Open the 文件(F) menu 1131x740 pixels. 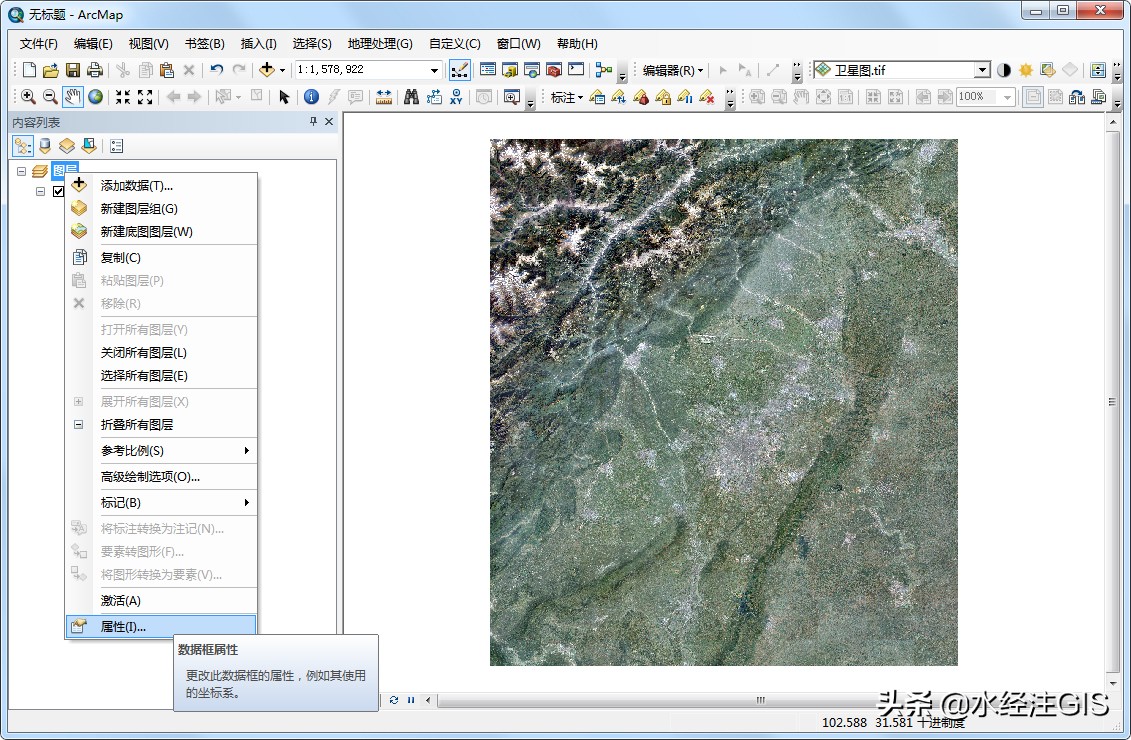[x=38, y=43]
